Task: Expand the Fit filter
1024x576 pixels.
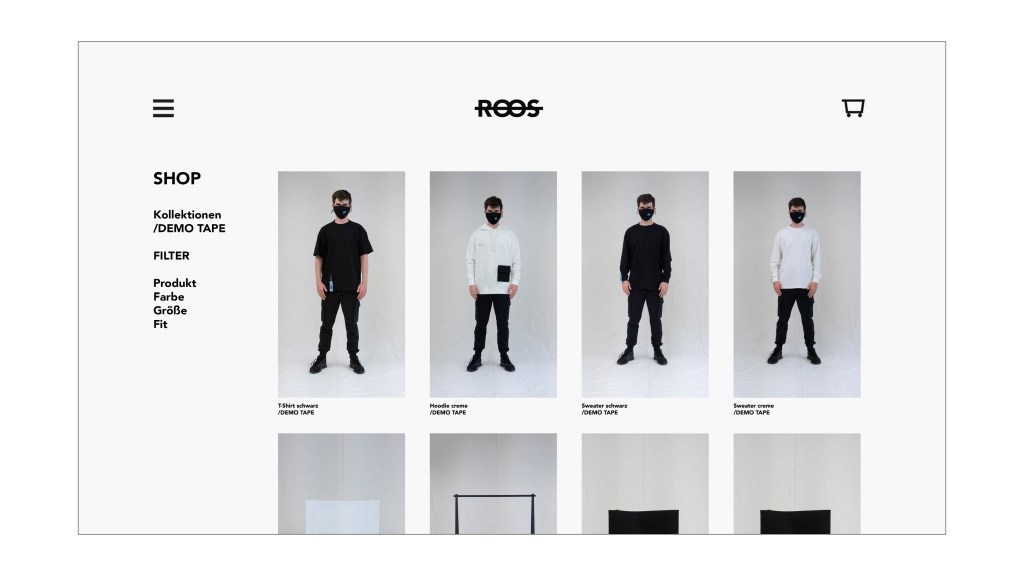Action: coord(160,324)
